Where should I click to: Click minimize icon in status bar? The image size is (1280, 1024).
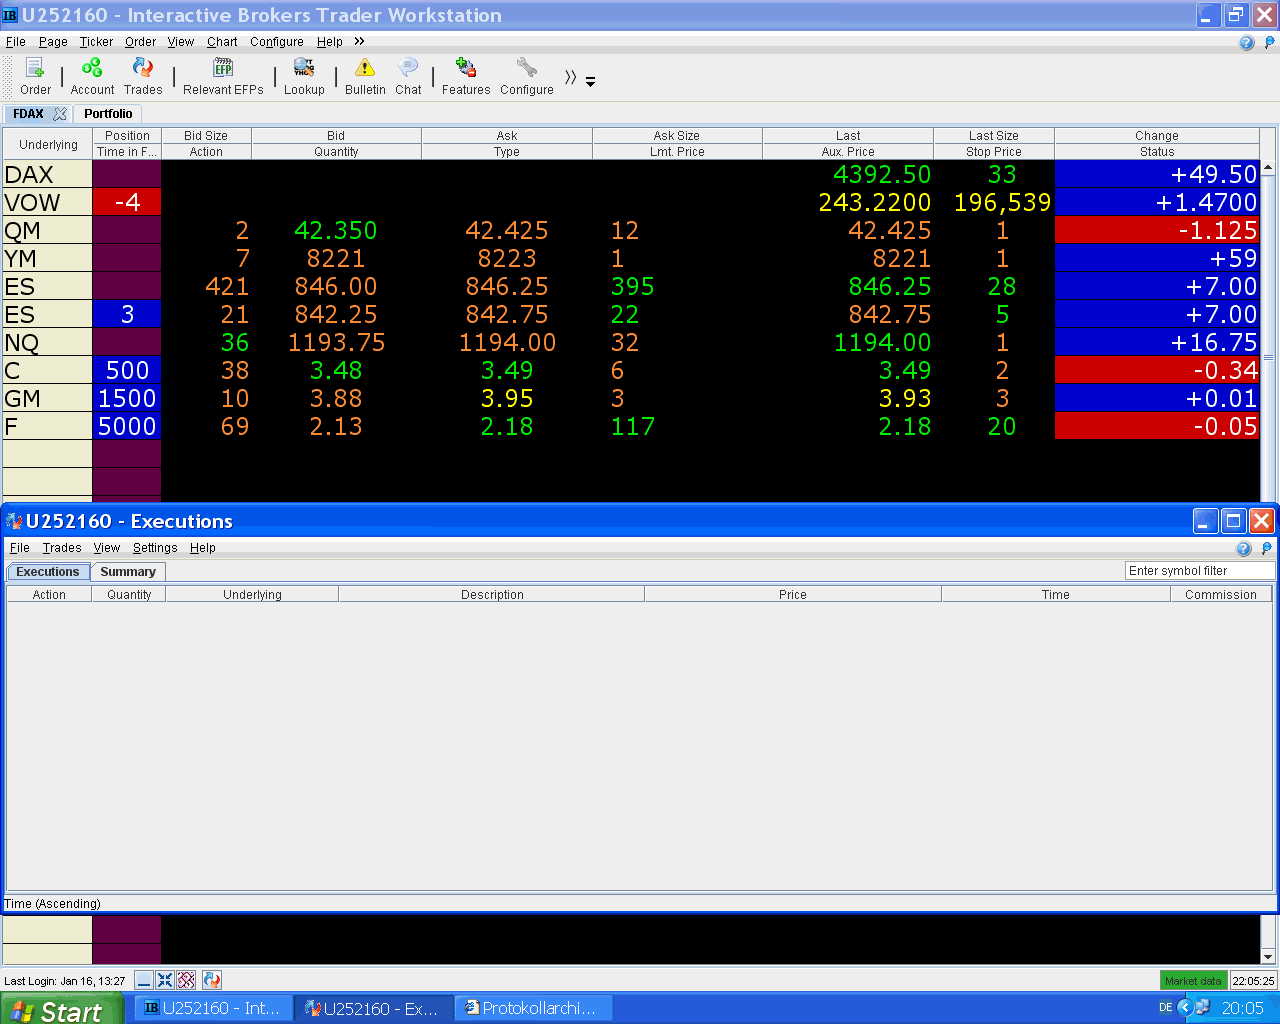(x=144, y=980)
